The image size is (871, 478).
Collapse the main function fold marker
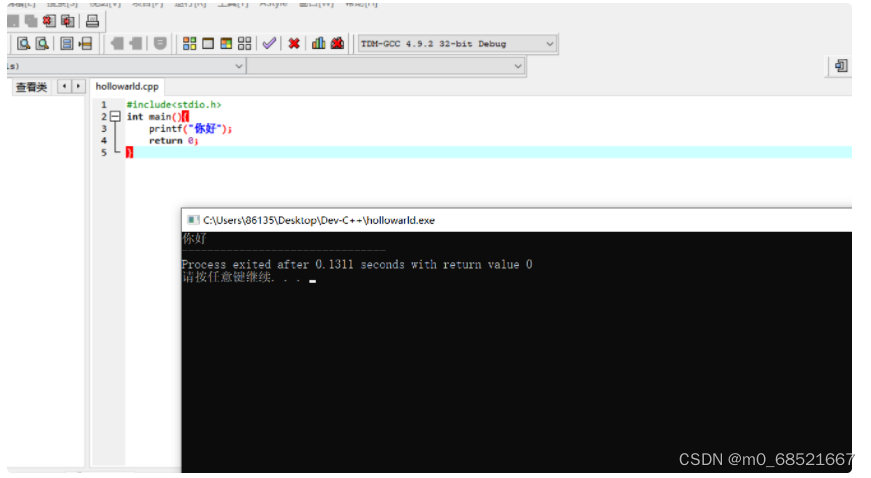coord(115,117)
